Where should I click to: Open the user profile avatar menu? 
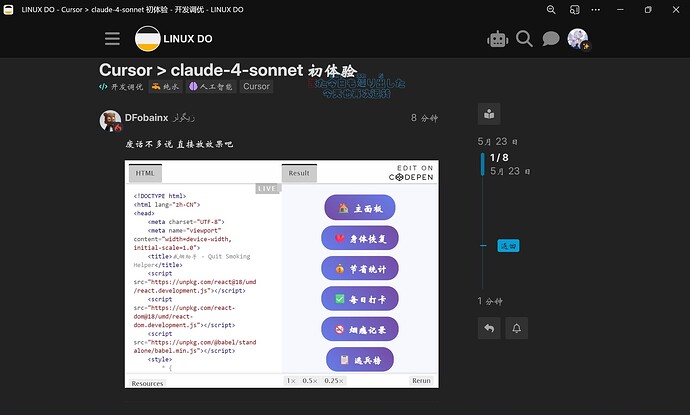[578, 39]
